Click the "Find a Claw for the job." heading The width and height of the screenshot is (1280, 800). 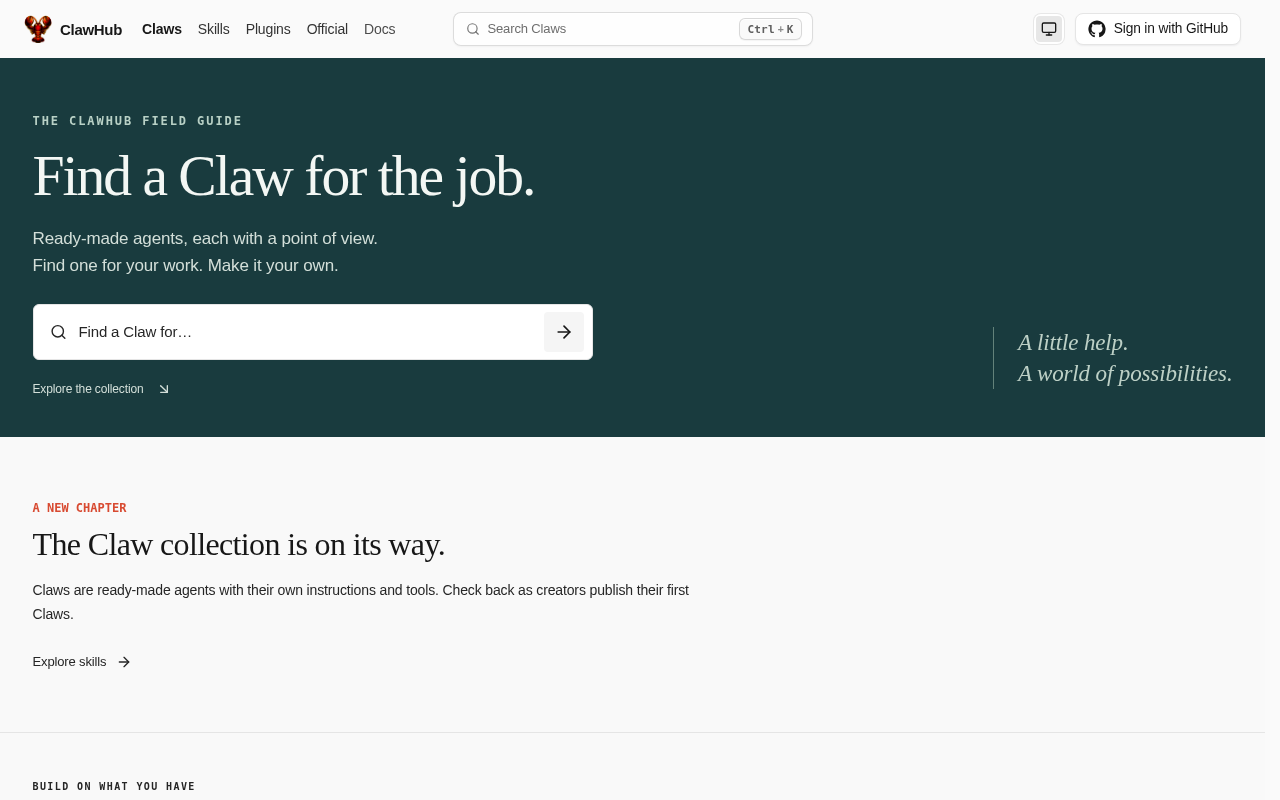[284, 176]
